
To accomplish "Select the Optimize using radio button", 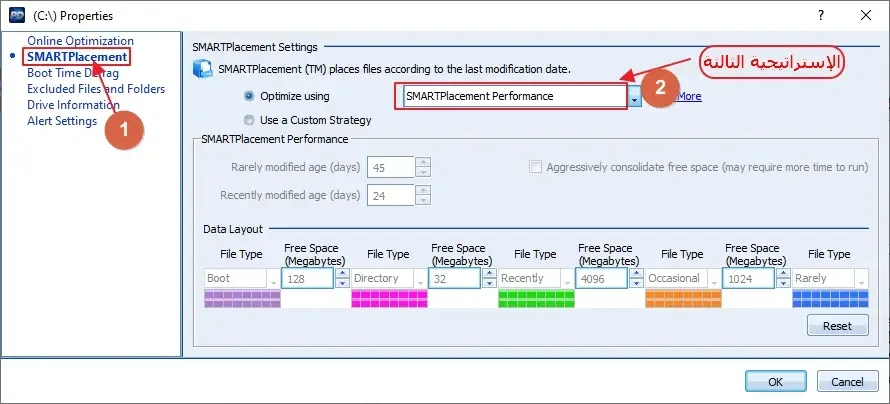I will [249, 96].
